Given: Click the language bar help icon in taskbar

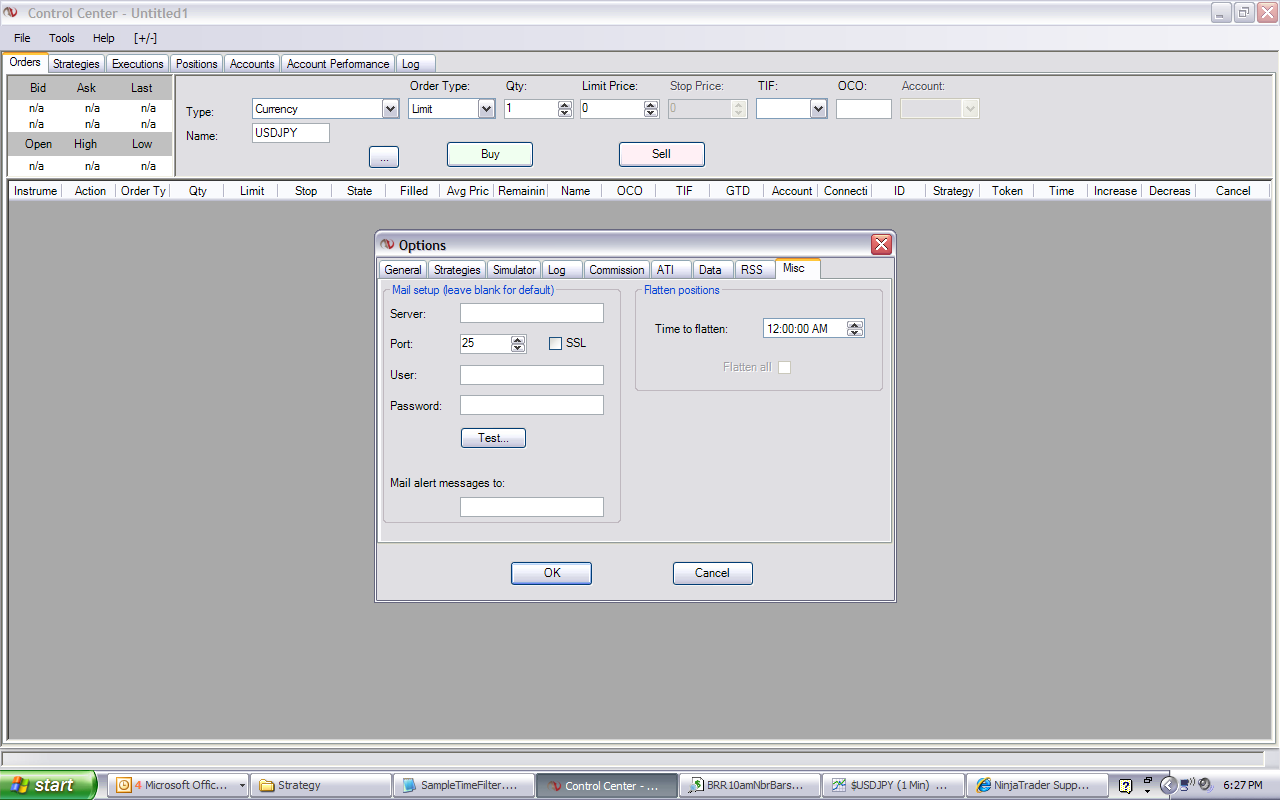Looking at the screenshot, I should (1125, 785).
